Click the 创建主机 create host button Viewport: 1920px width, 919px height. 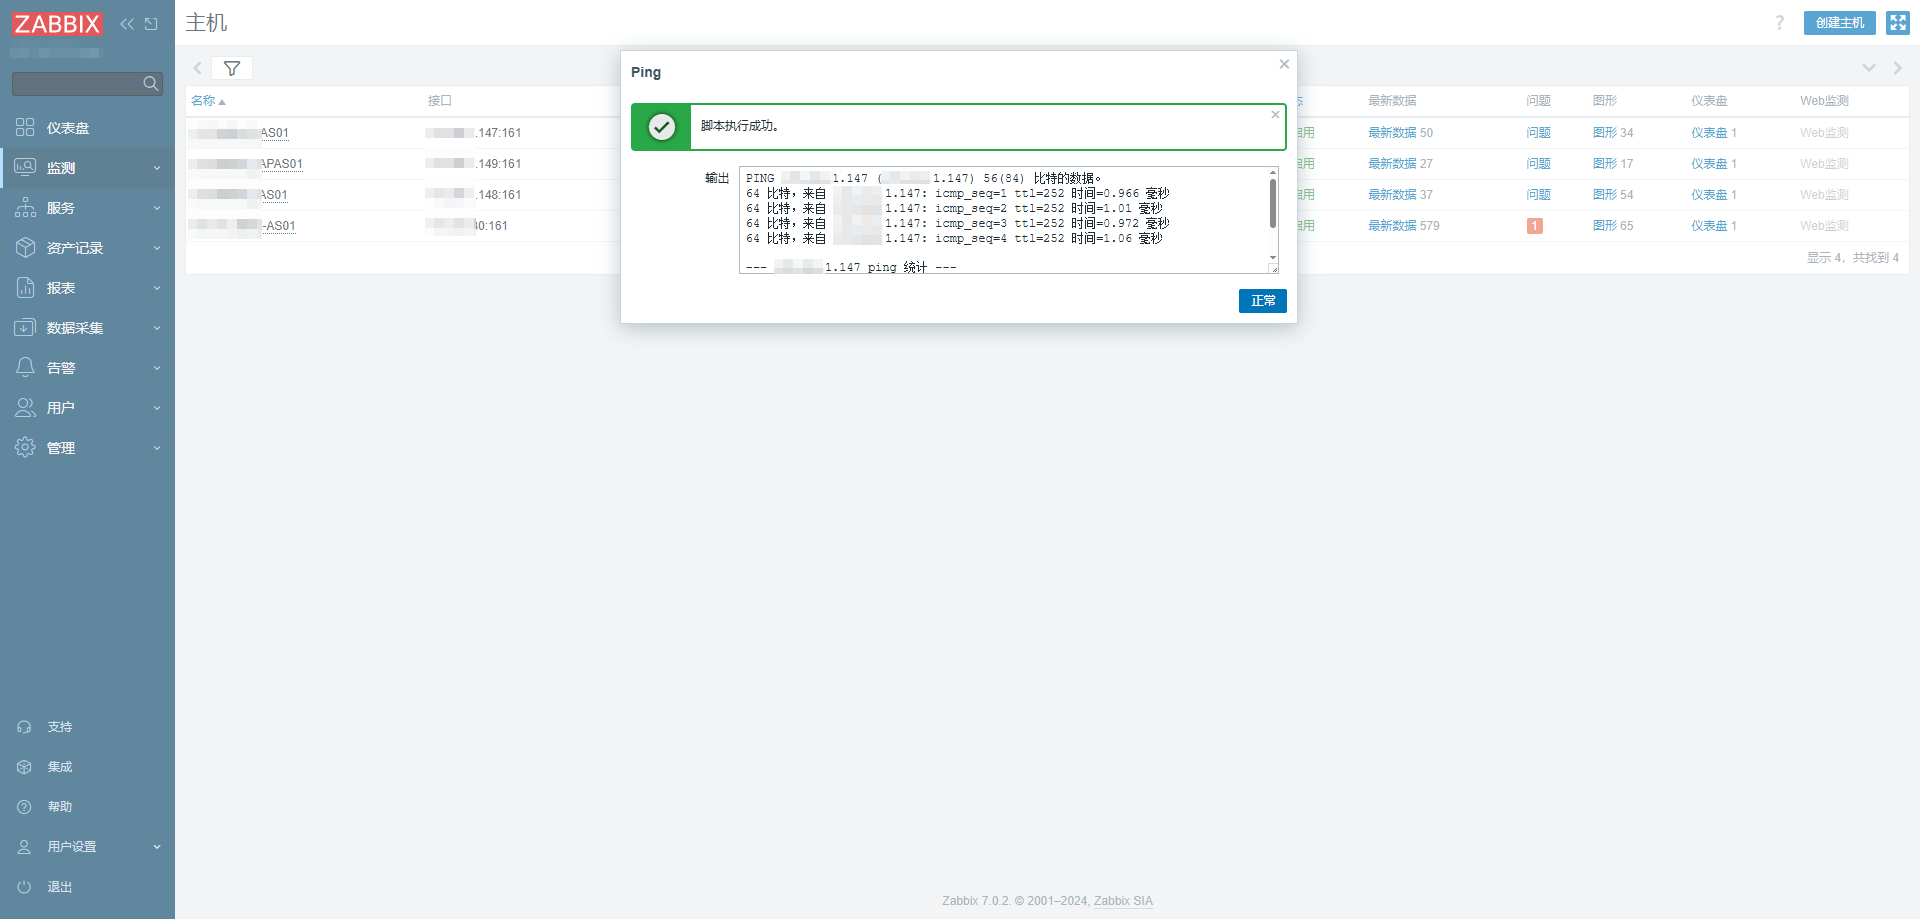pos(1839,23)
